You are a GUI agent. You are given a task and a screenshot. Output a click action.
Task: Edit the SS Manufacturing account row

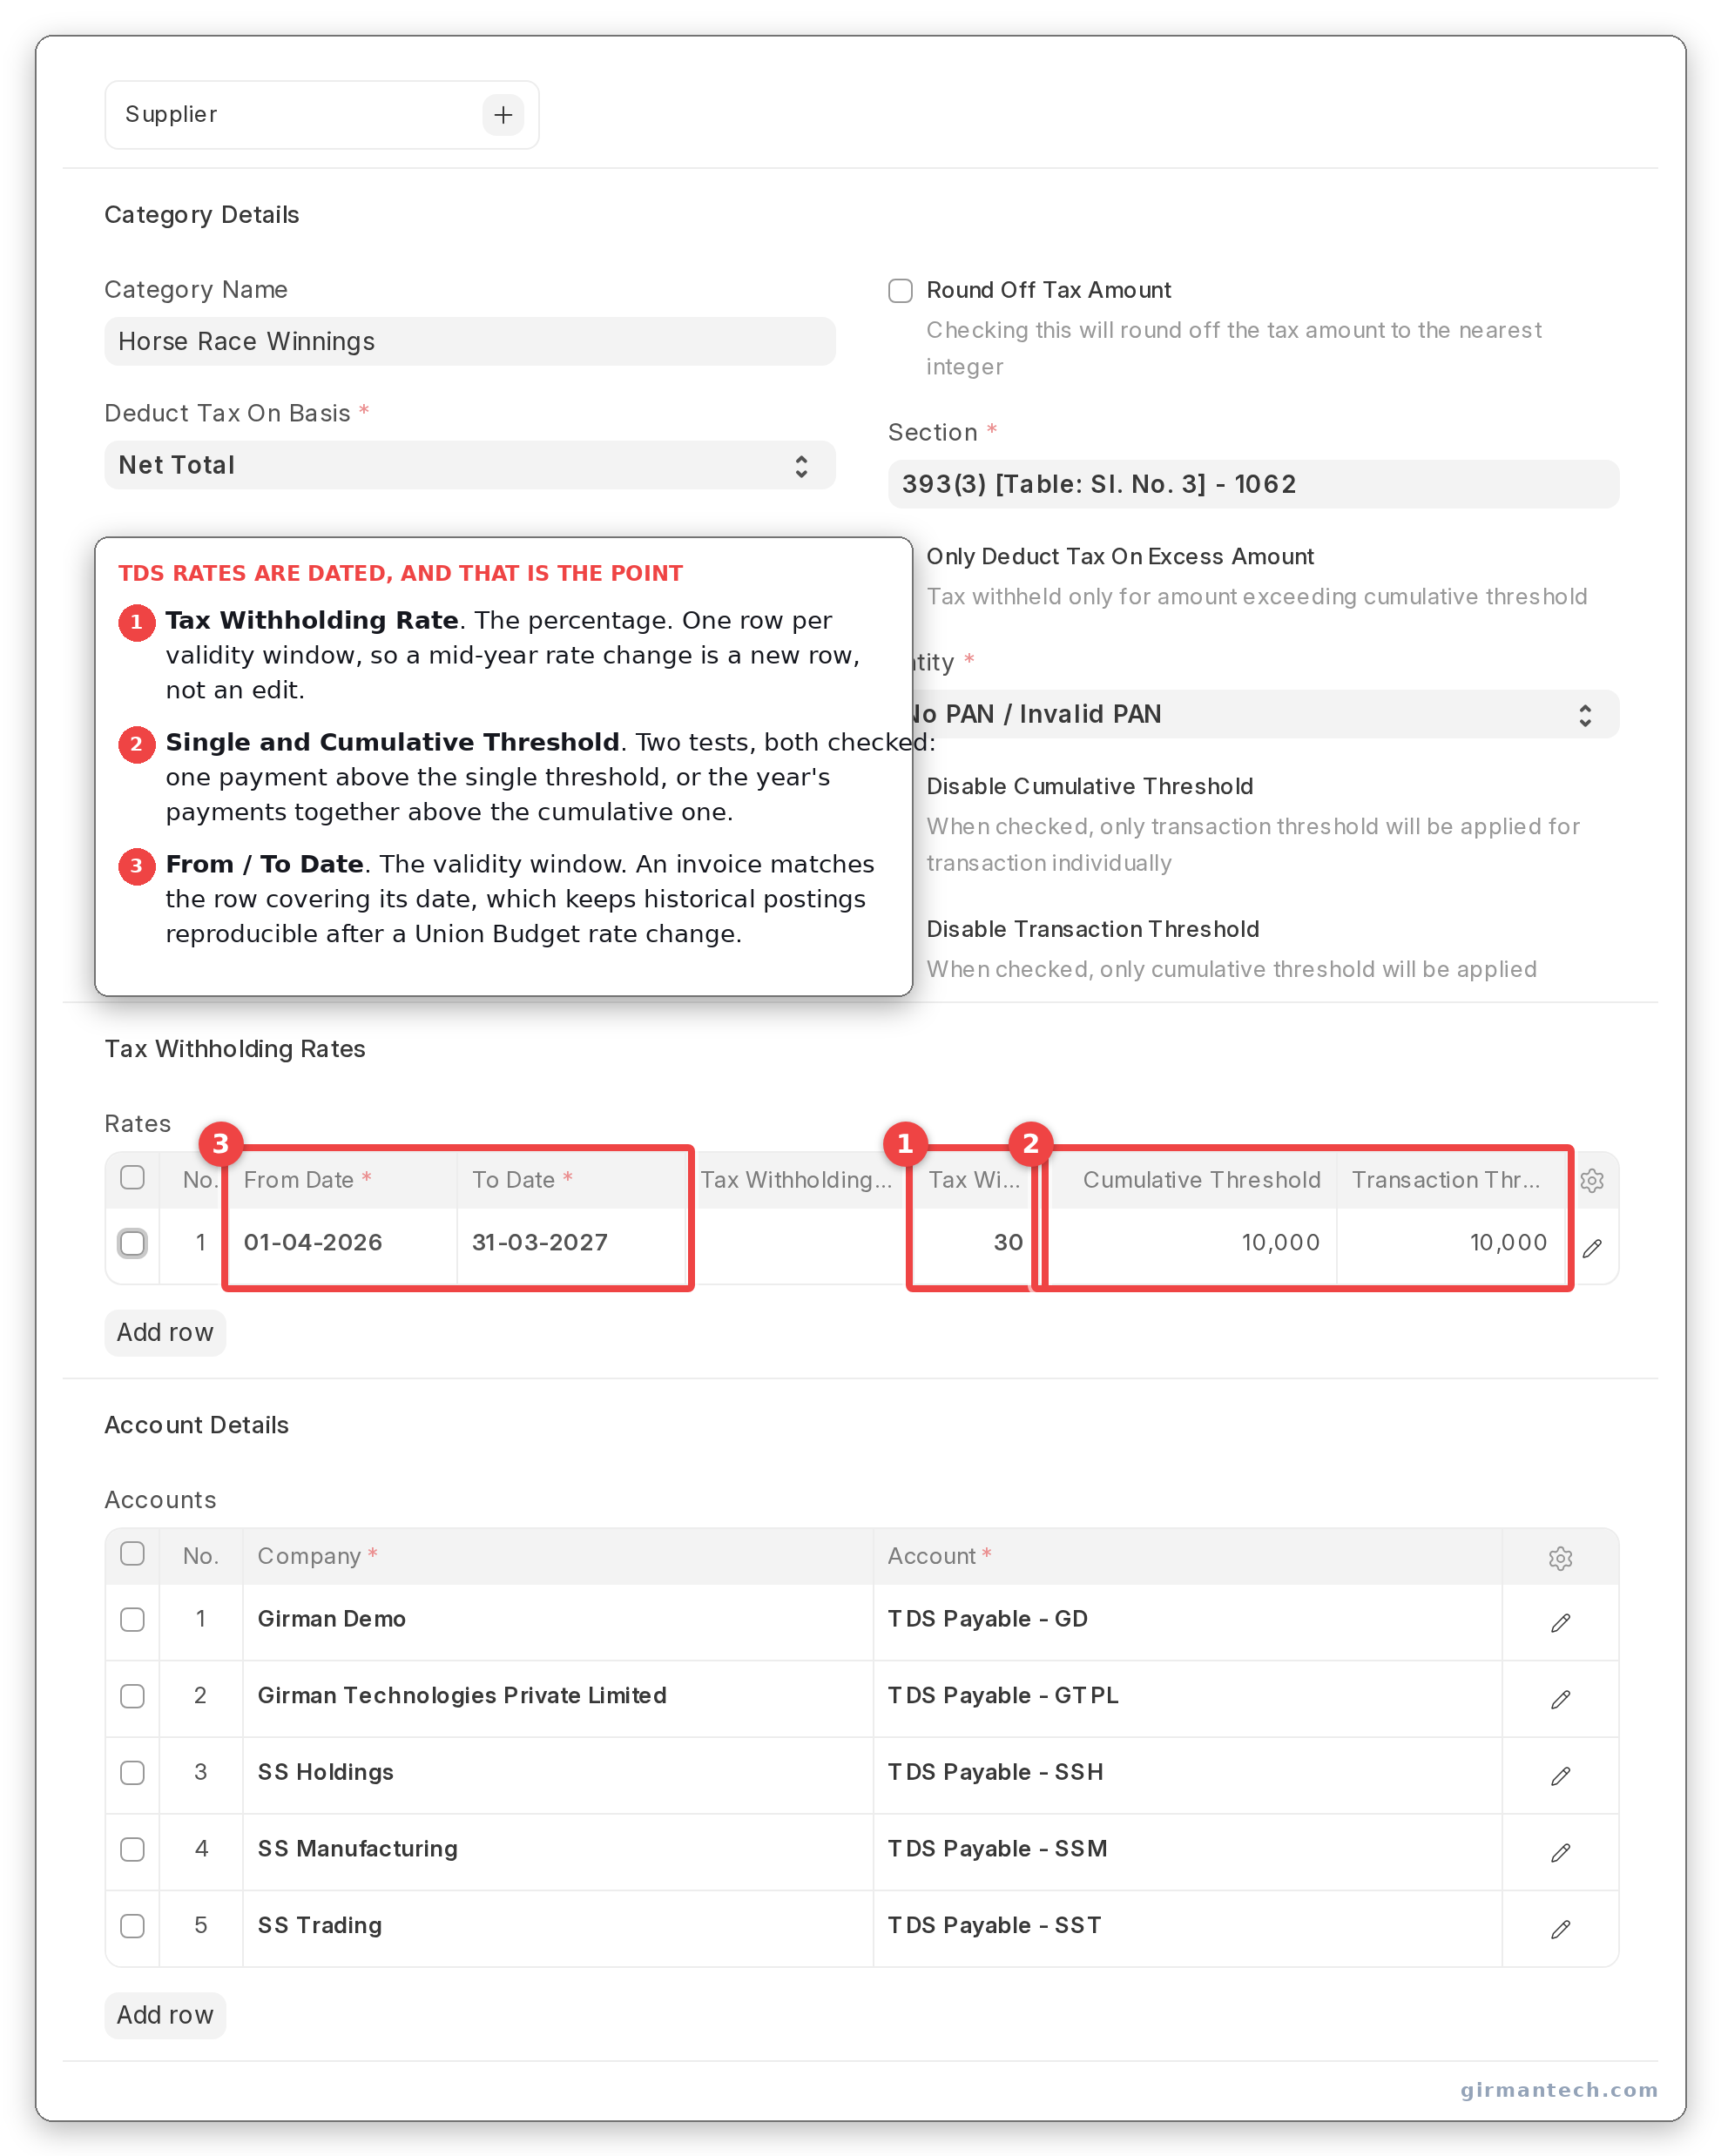[x=1560, y=1853]
